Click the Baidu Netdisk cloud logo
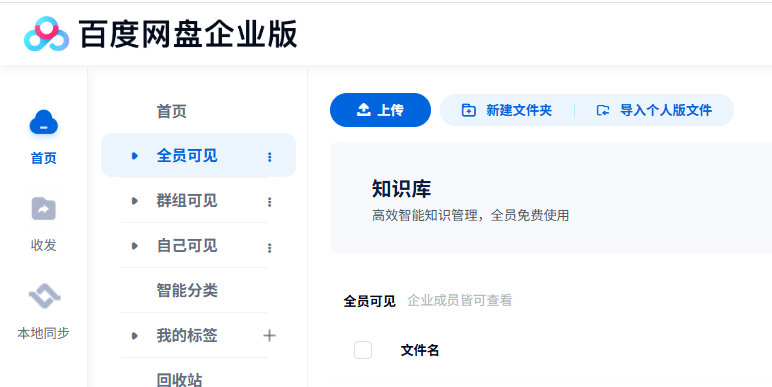Image resolution: width=772 pixels, height=387 pixels. 46,33
